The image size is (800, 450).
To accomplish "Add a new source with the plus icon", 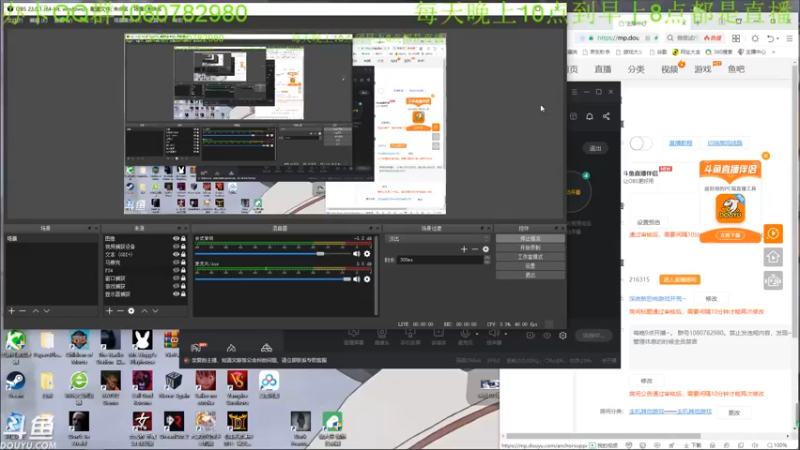I will pos(109,311).
